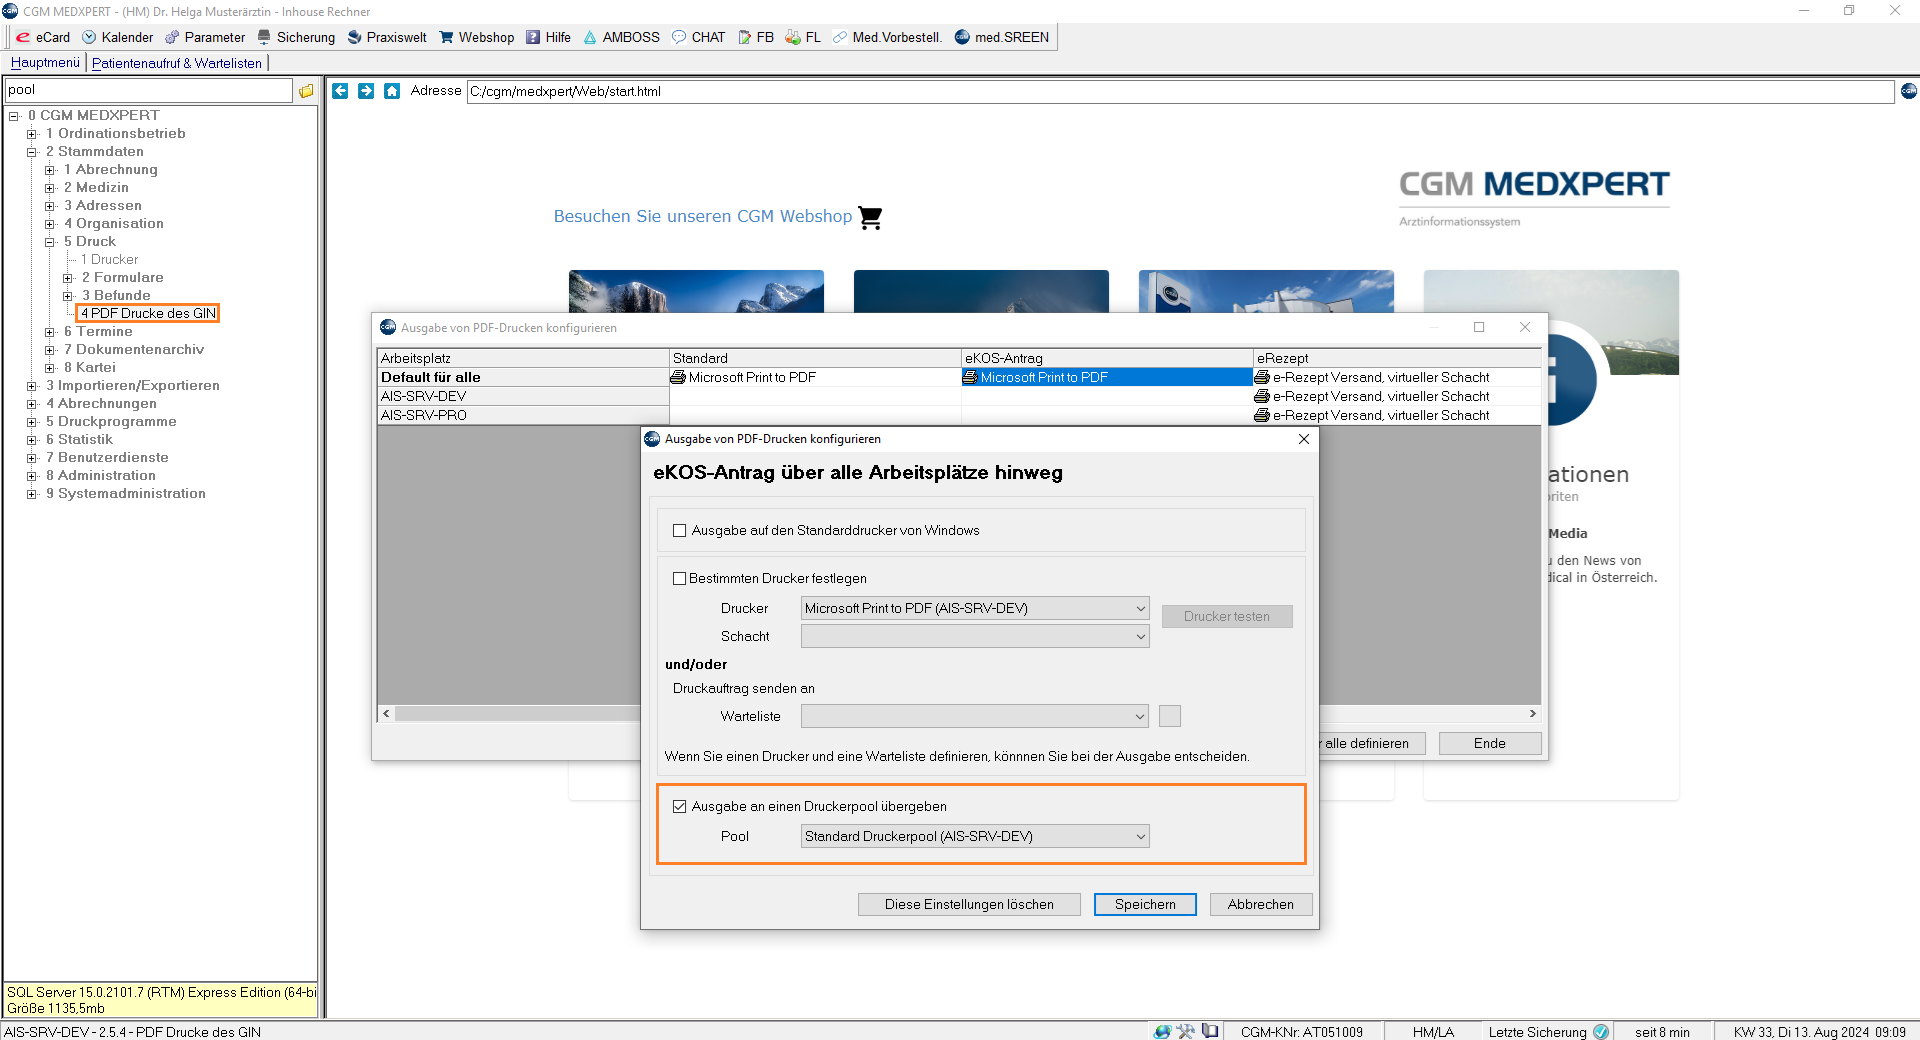
Task: Click the Letzte Sicherung checkmark status icon
Action: pyautogui.click(x=1601, y=1032)
